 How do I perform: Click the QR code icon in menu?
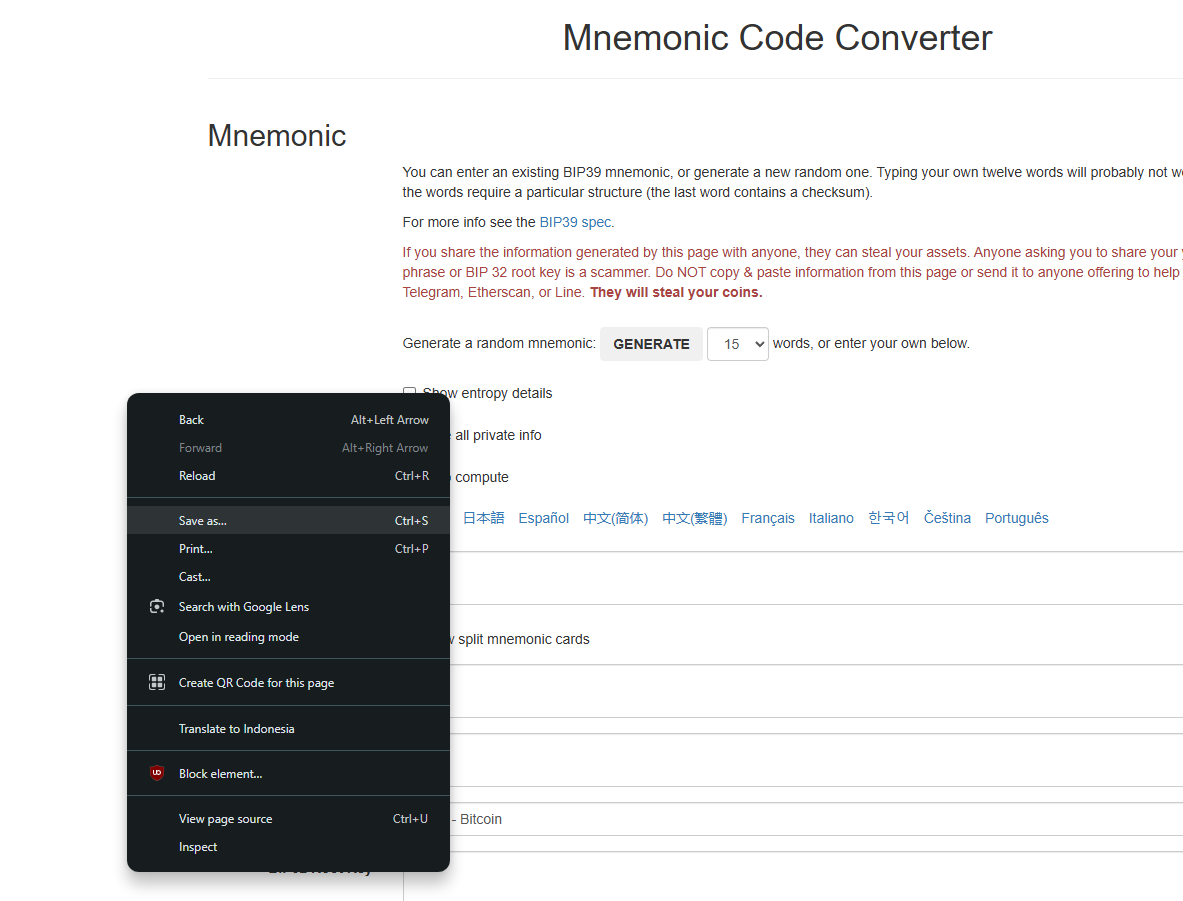157,682
